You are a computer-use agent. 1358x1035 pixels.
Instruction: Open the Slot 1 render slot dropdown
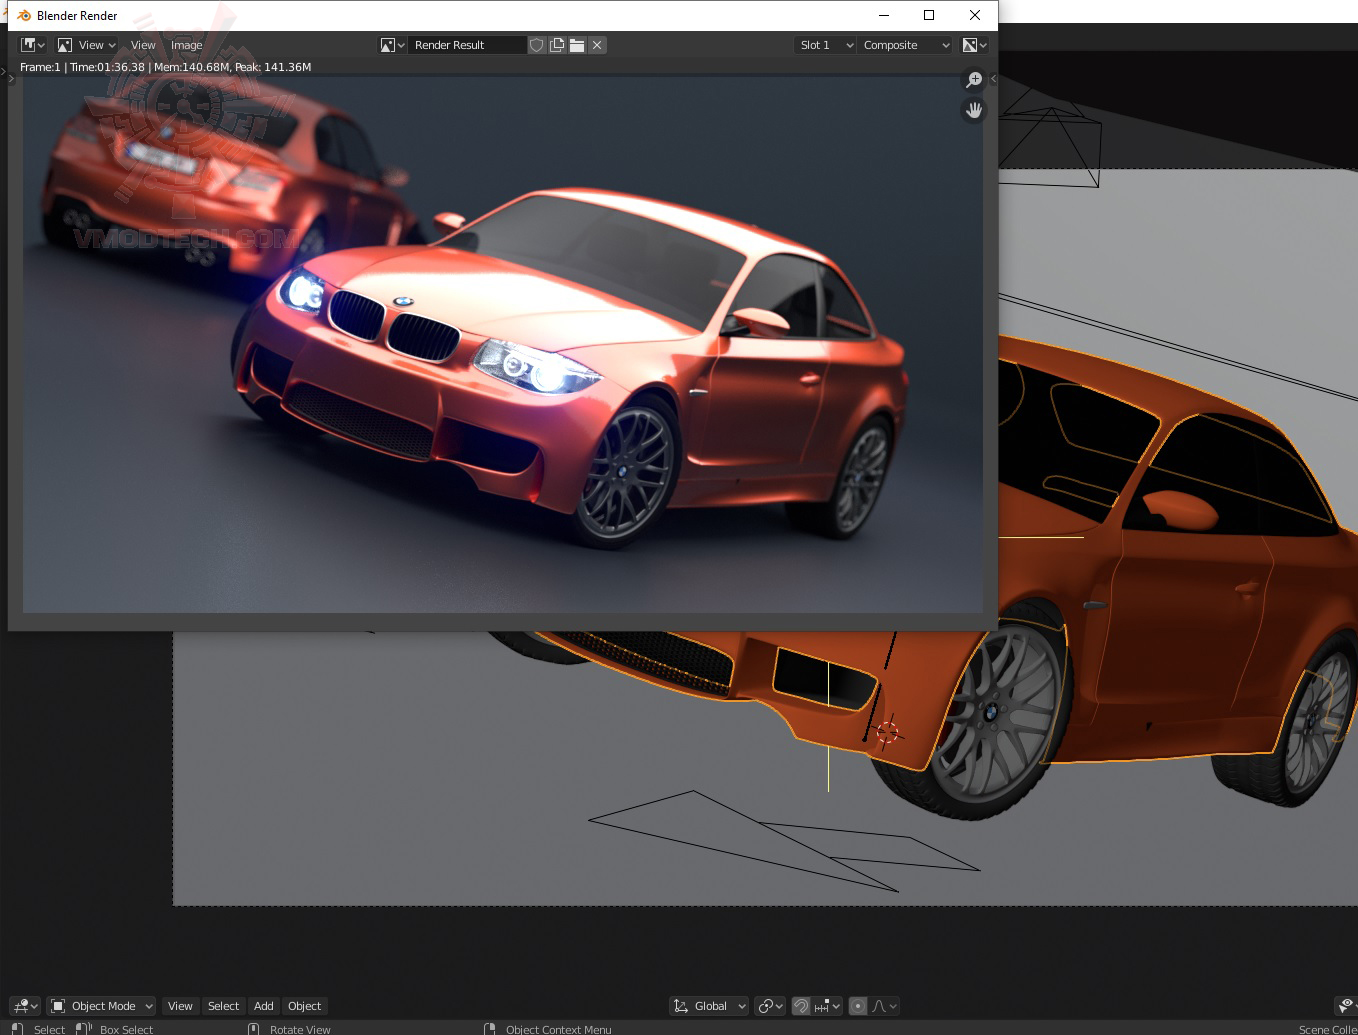click(x=826, y=45)
